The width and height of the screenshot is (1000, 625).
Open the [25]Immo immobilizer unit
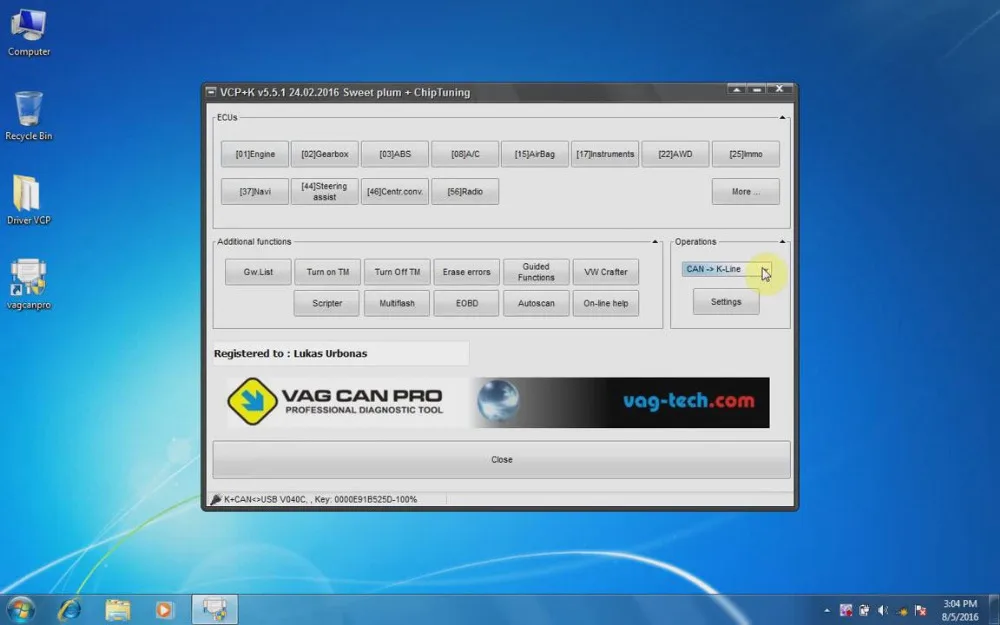(746, 154)
